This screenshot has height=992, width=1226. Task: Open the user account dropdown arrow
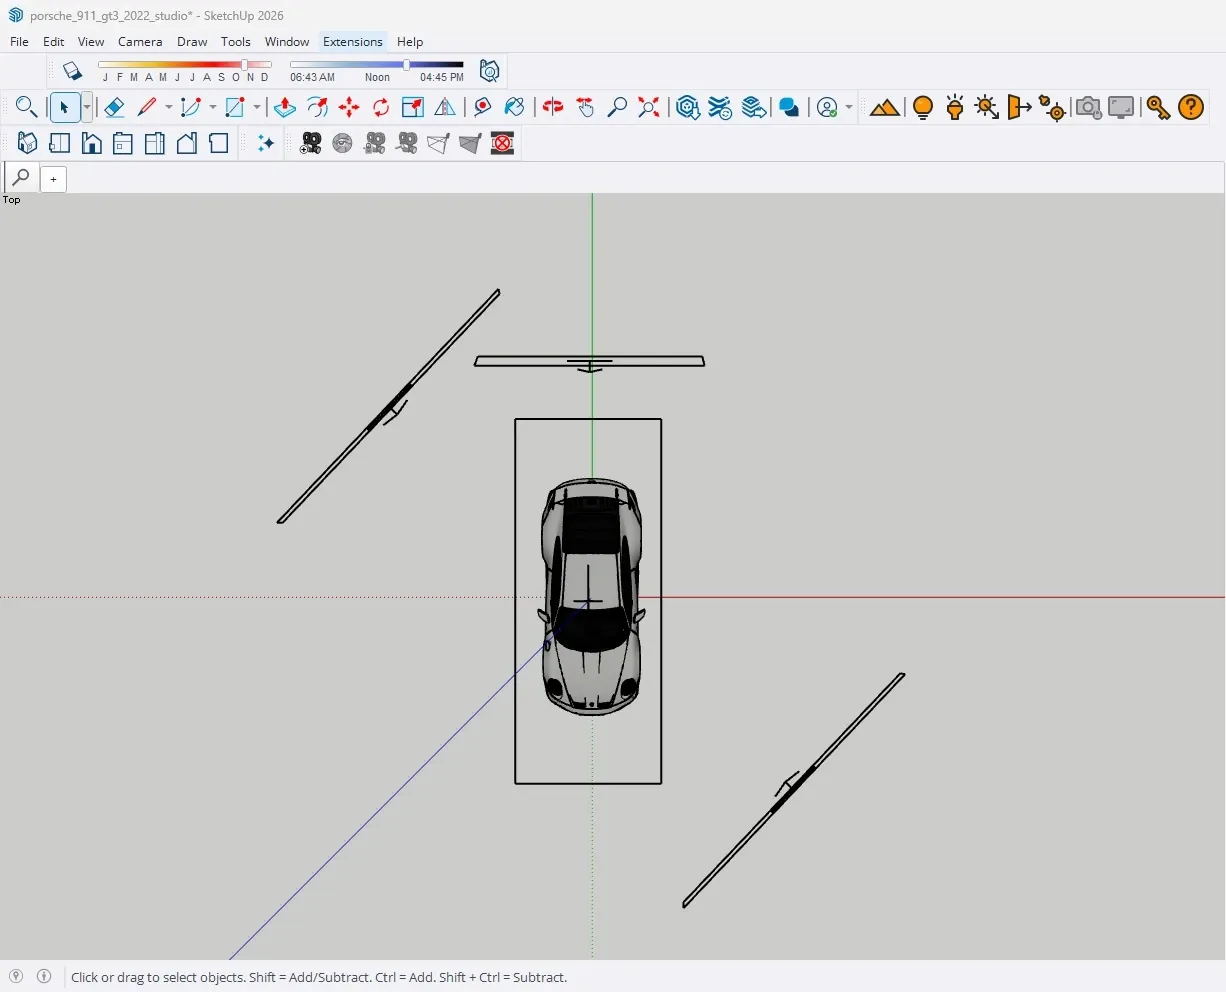click(849, 107)
